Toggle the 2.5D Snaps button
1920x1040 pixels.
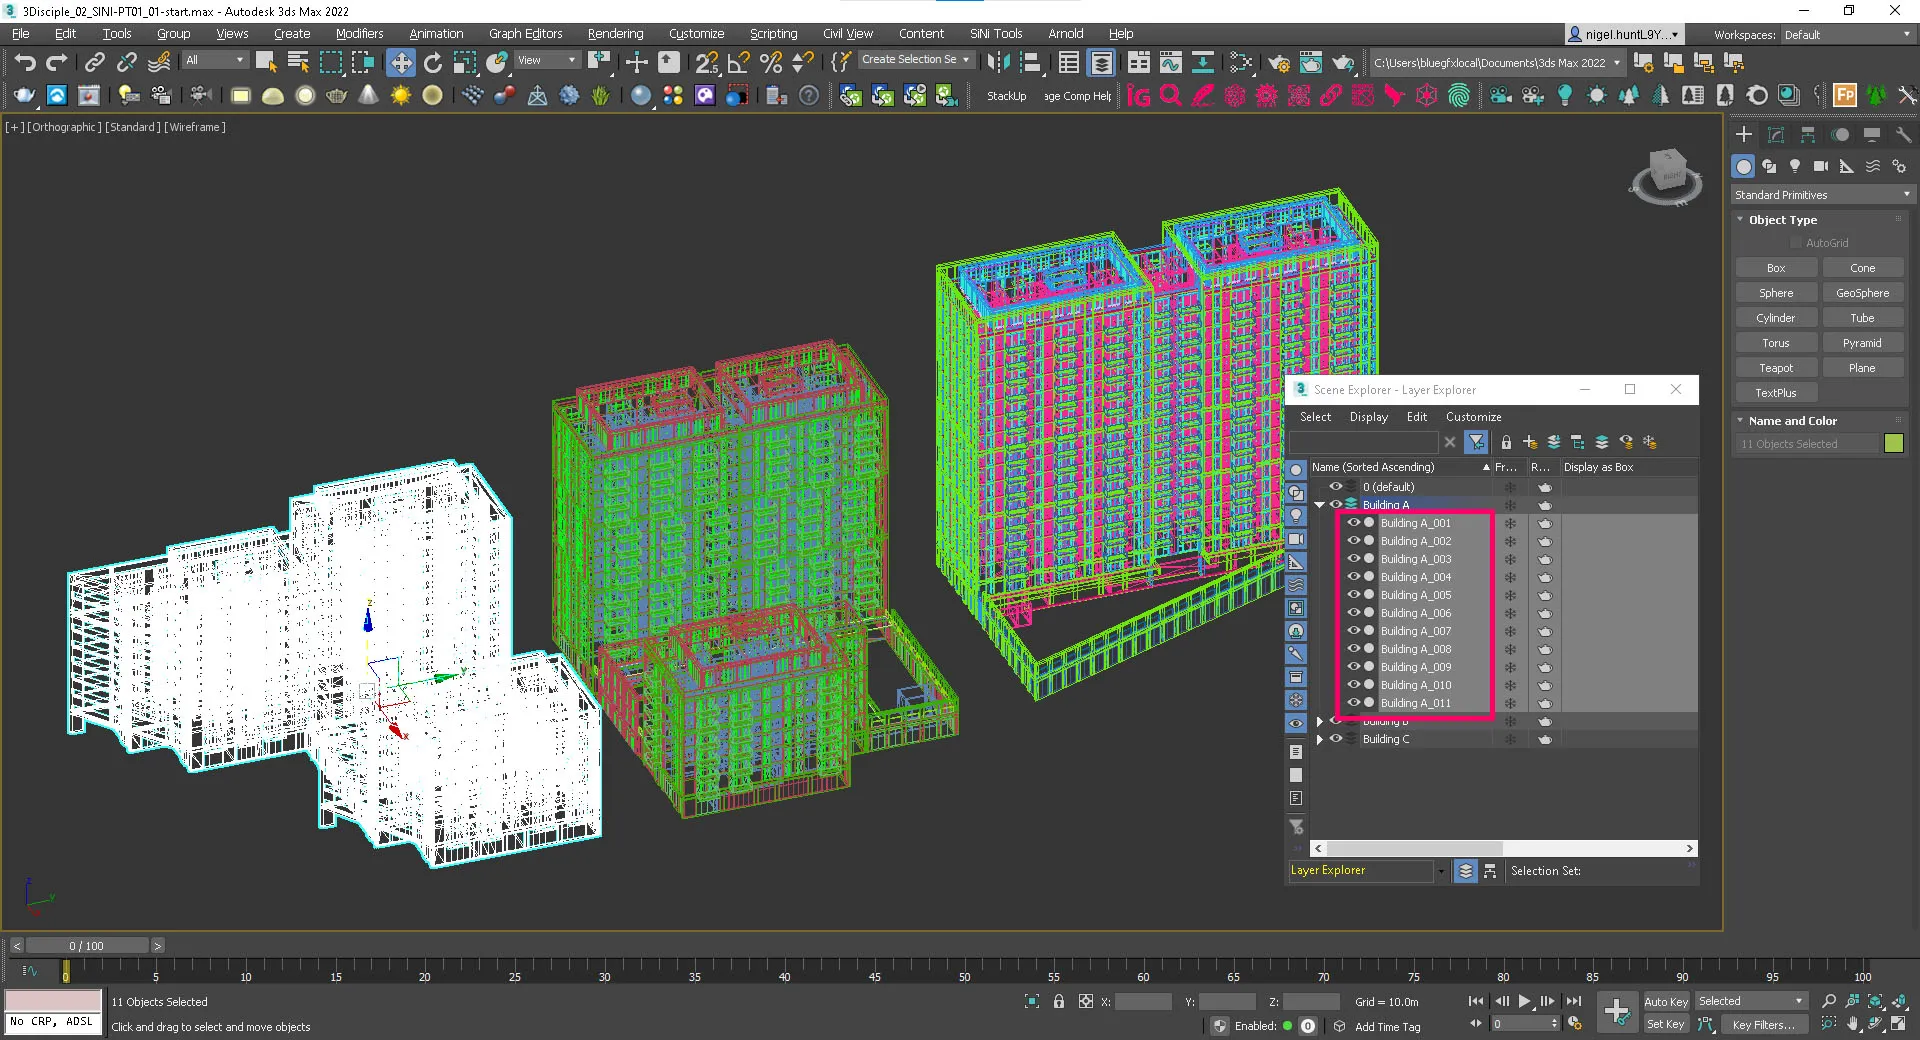pos(707,62)
